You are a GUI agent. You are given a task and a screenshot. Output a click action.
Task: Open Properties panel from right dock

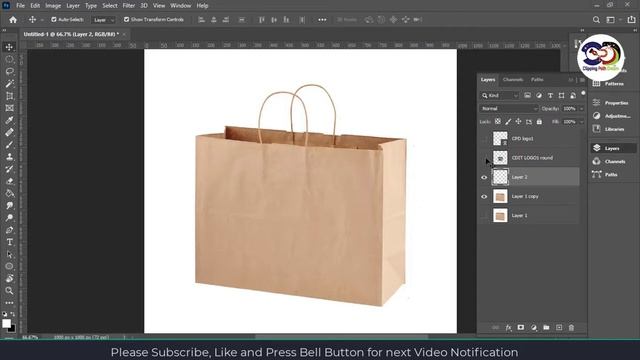[x=612, y=103]
